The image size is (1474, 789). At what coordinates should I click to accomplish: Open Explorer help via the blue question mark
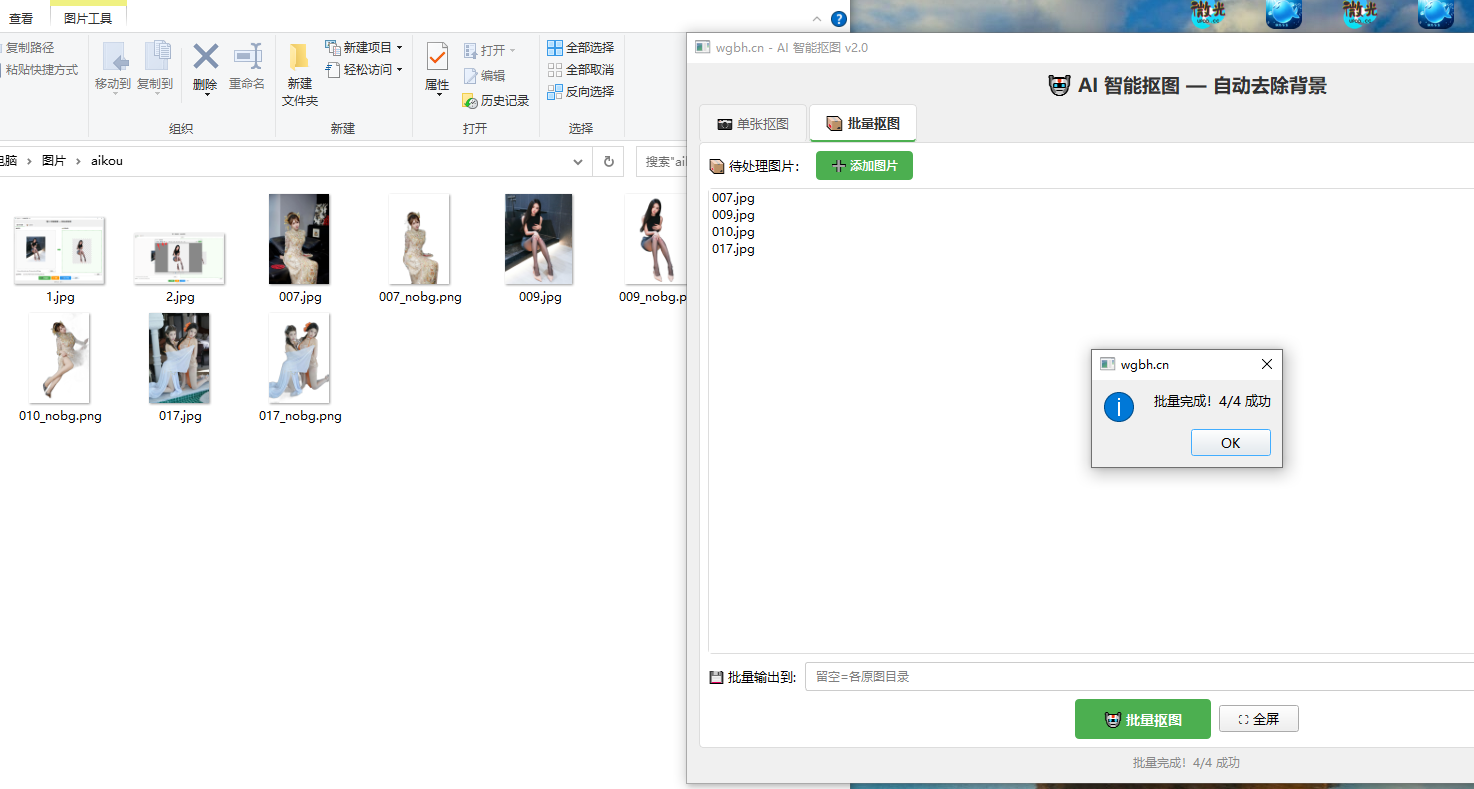(x=838, y=18)
